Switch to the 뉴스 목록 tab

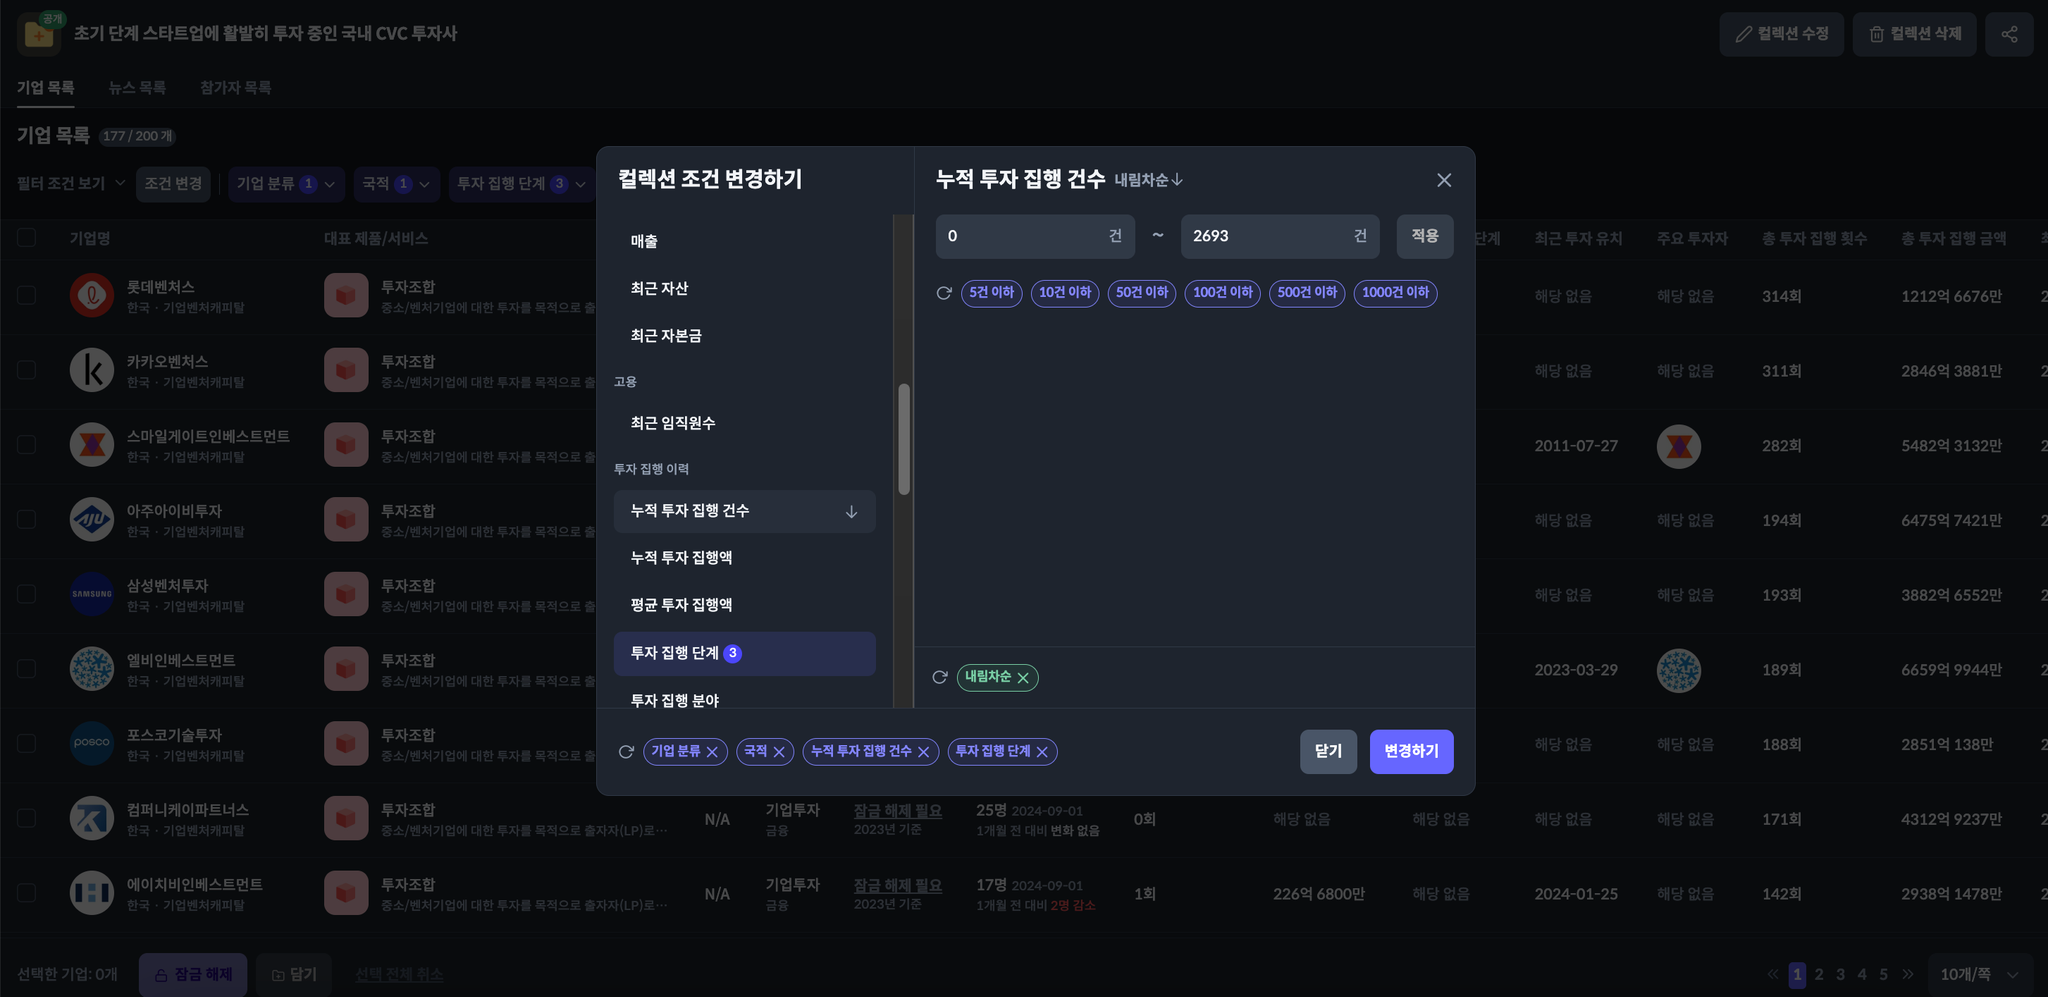click(137, 88)
